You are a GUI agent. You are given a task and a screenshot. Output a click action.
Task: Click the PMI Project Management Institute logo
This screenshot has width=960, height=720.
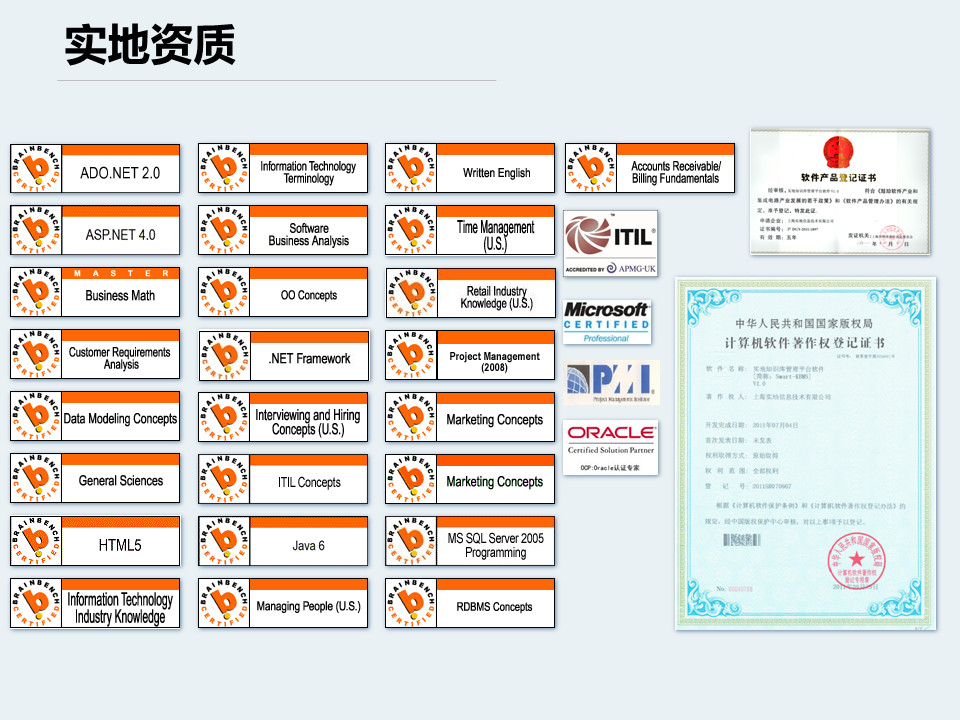click(x=612, y=383)
